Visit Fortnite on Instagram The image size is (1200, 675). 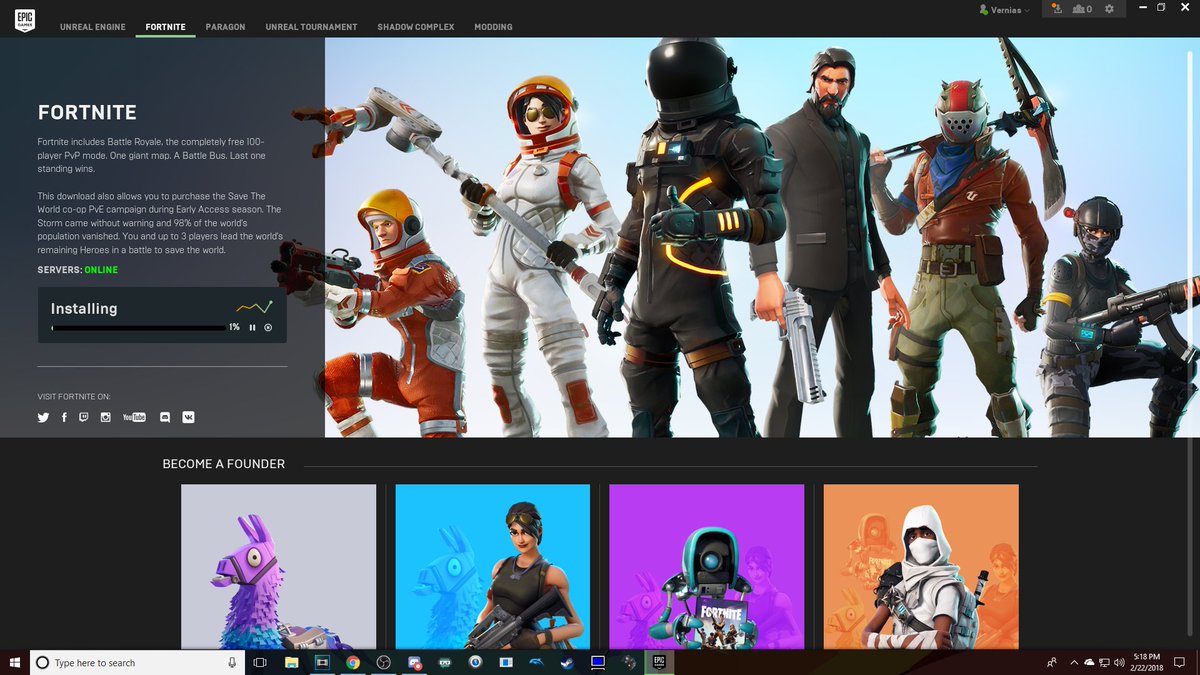point(106,417)
